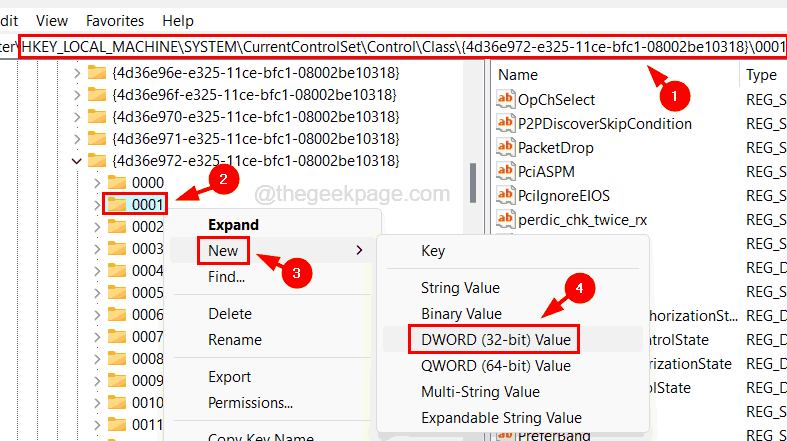The height and width of the screenshot is (441, 787).
Task: Click the OpChSelect string value icon
Action: click(506, 99)
